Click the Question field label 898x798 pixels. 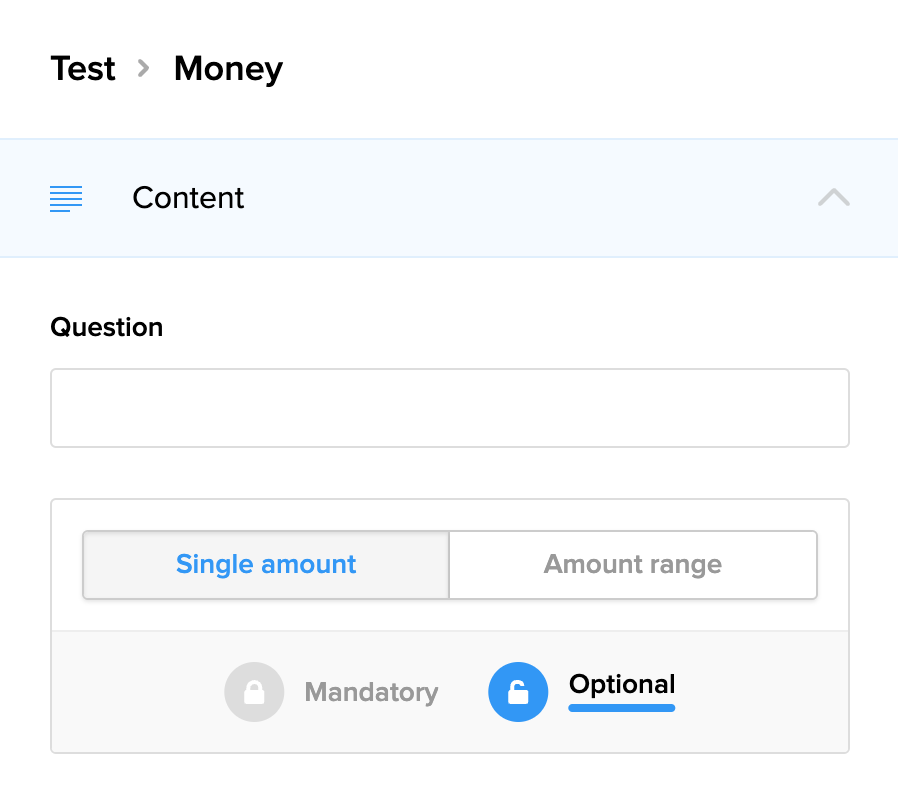click(106, 327)
